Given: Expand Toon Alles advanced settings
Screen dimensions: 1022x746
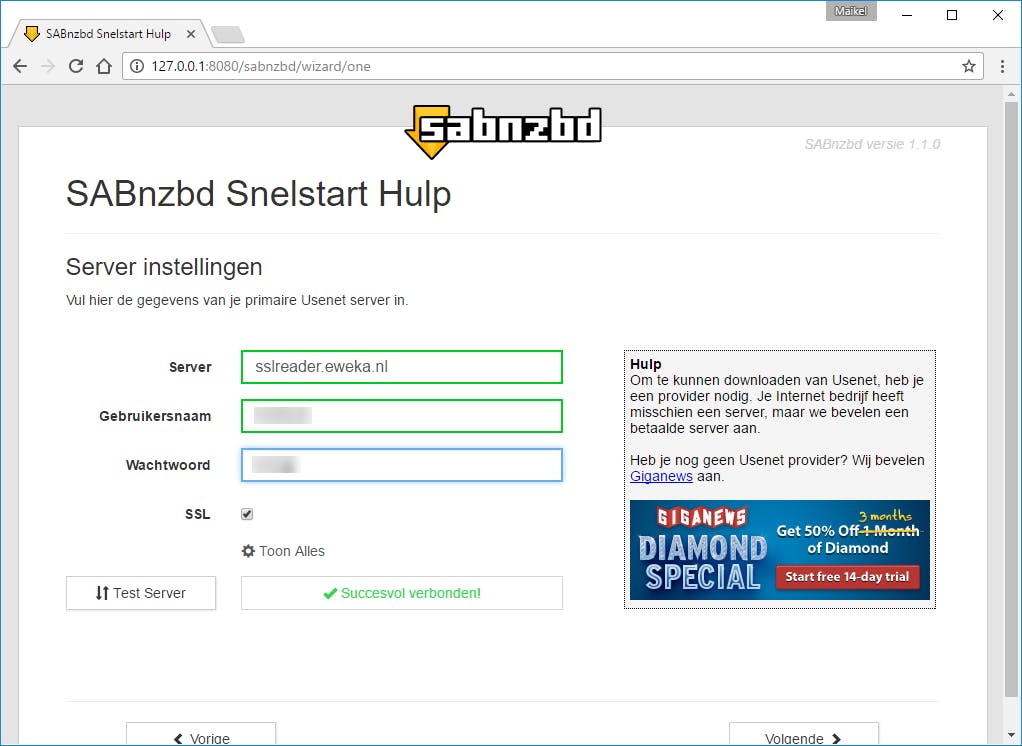Looking at the screenshot, I should [283, 551].
